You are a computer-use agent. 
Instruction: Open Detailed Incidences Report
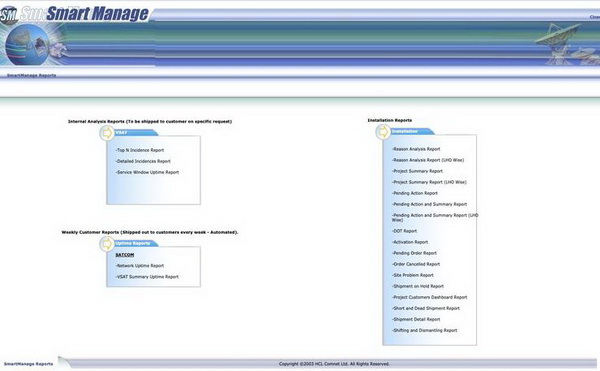click(x=143, y=161)
